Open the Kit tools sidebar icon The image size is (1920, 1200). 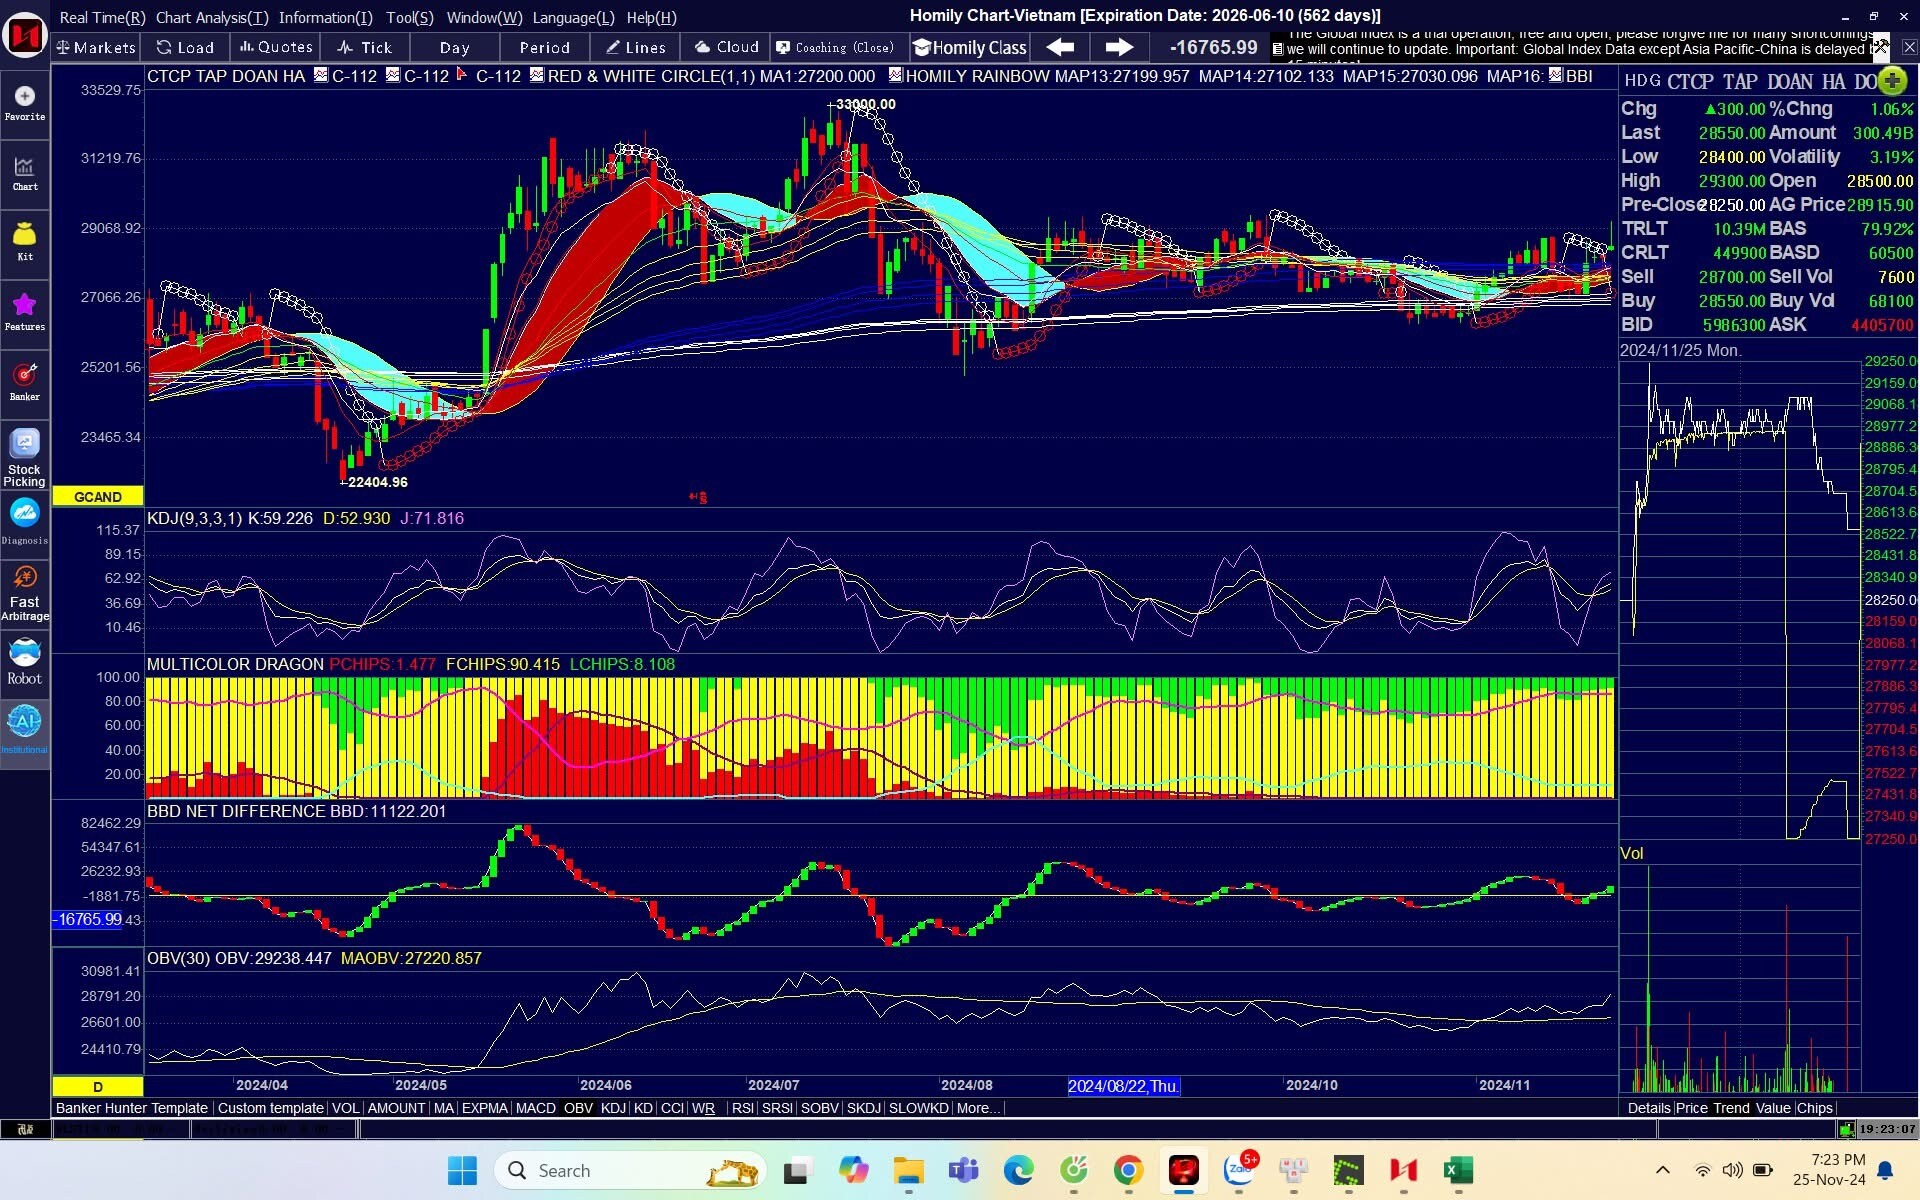(x=25, y=243)
